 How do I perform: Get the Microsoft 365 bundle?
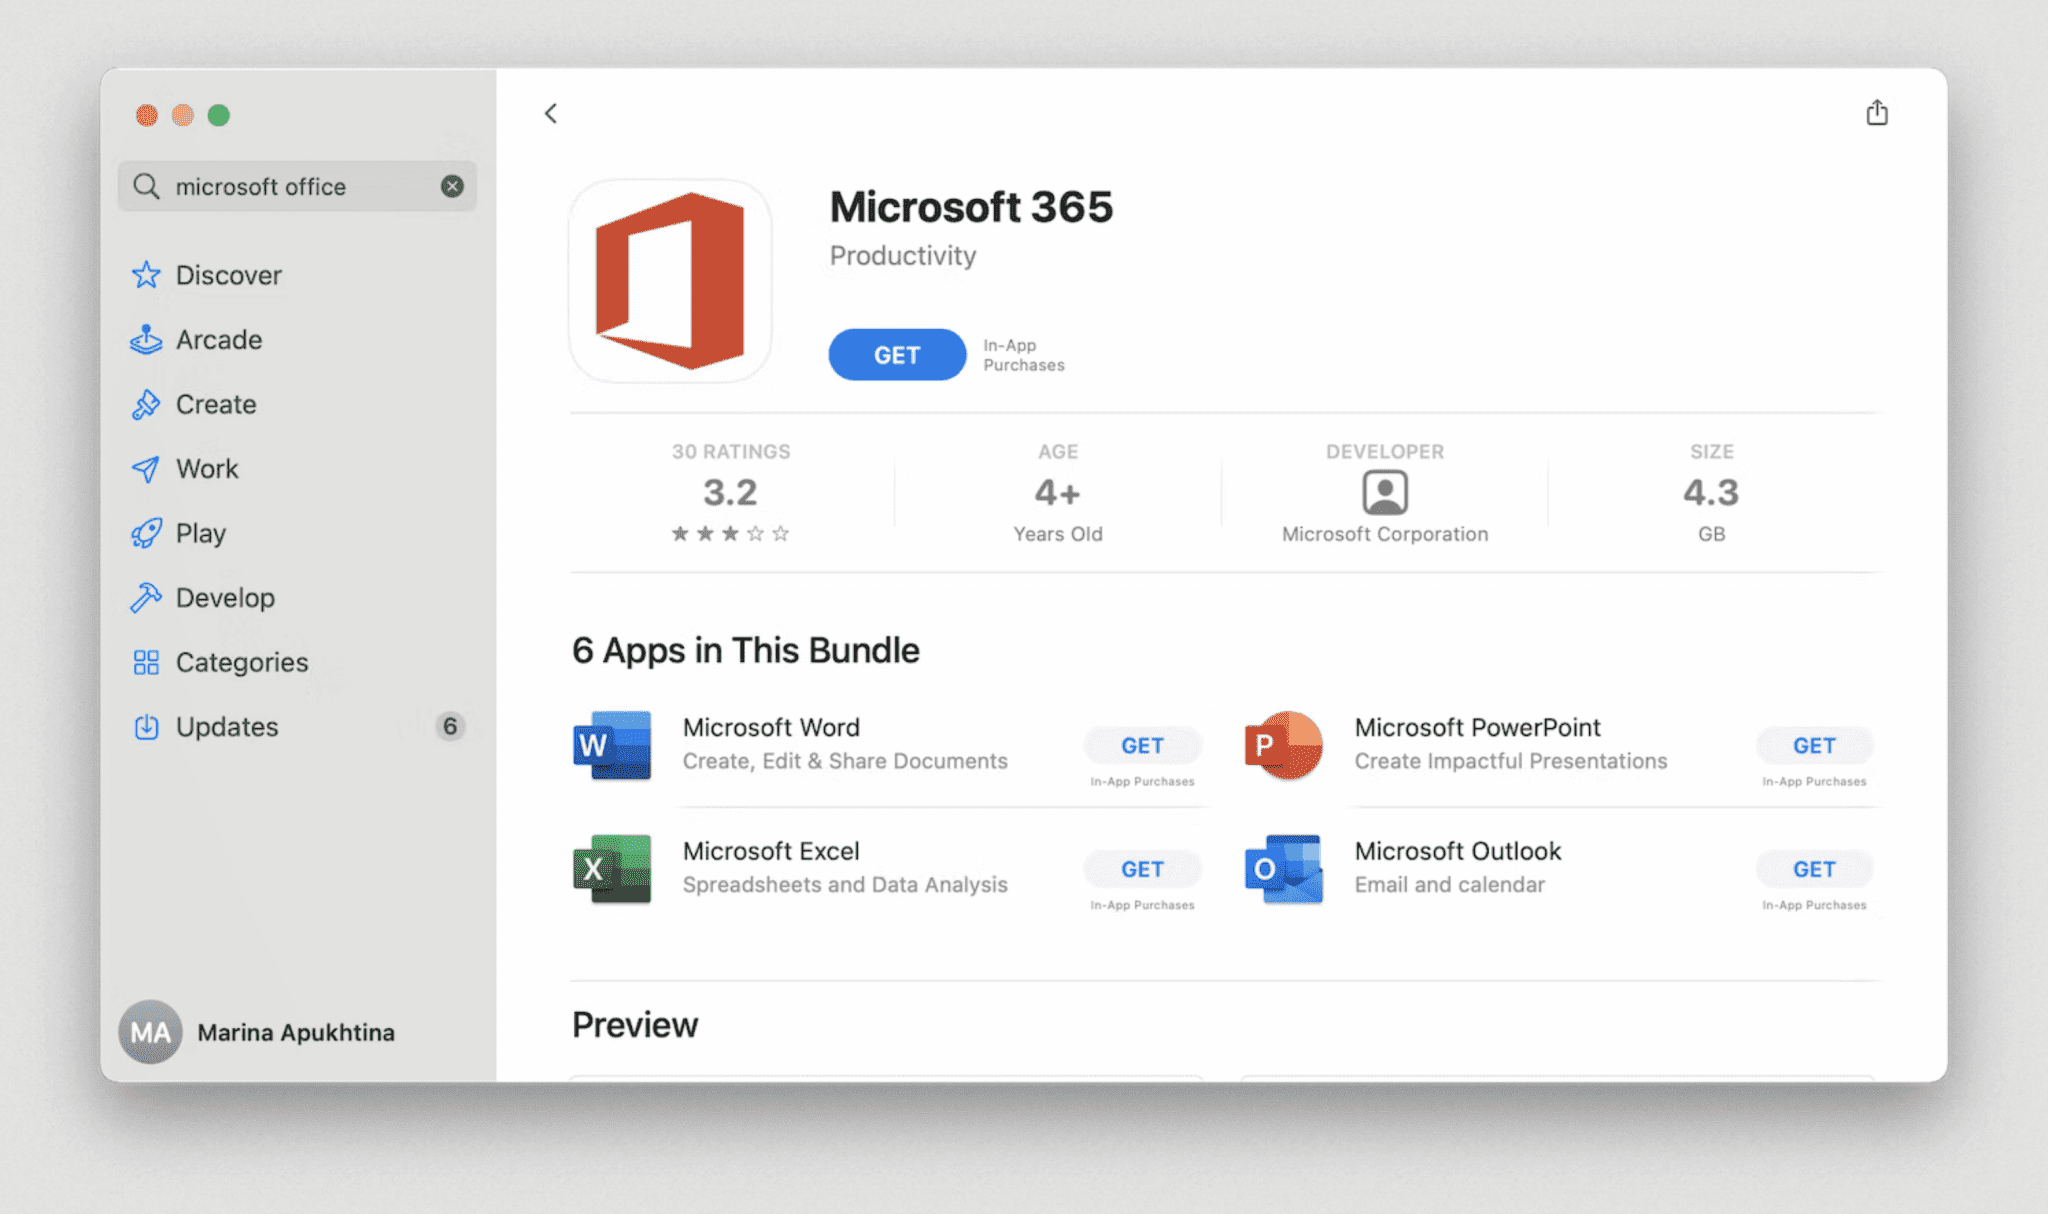[897, 355]
